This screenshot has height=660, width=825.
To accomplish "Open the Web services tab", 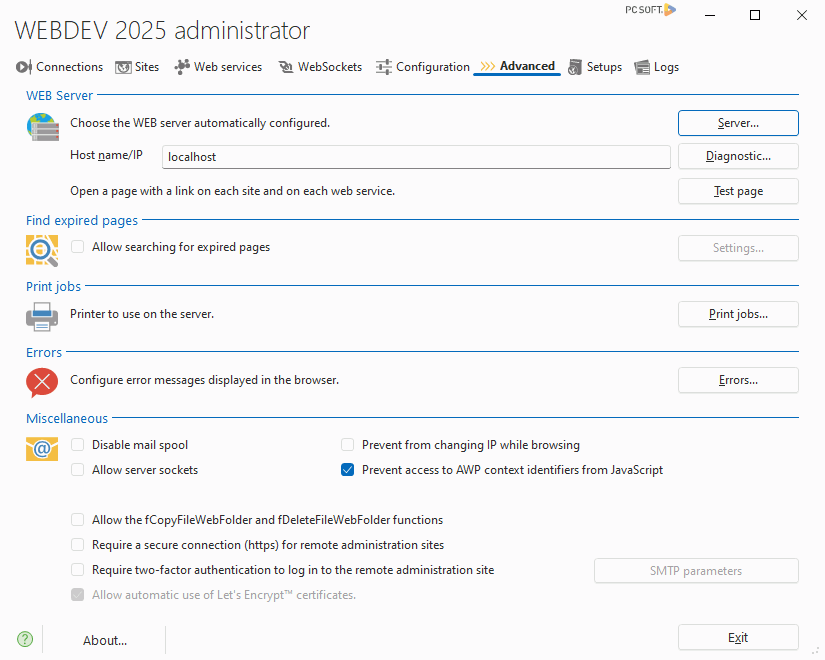I will point(218,67).
